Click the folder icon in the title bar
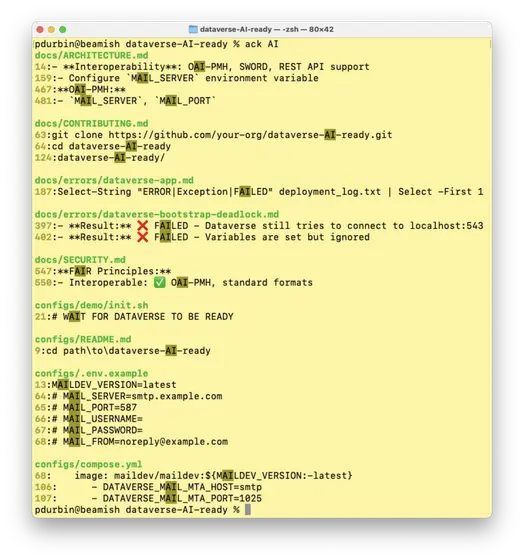 193,29
